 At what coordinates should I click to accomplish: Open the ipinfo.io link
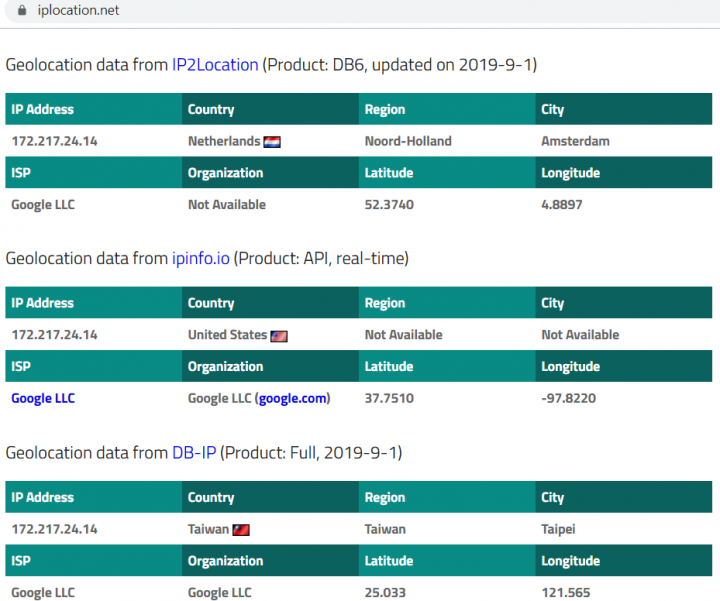click(201, 258)
